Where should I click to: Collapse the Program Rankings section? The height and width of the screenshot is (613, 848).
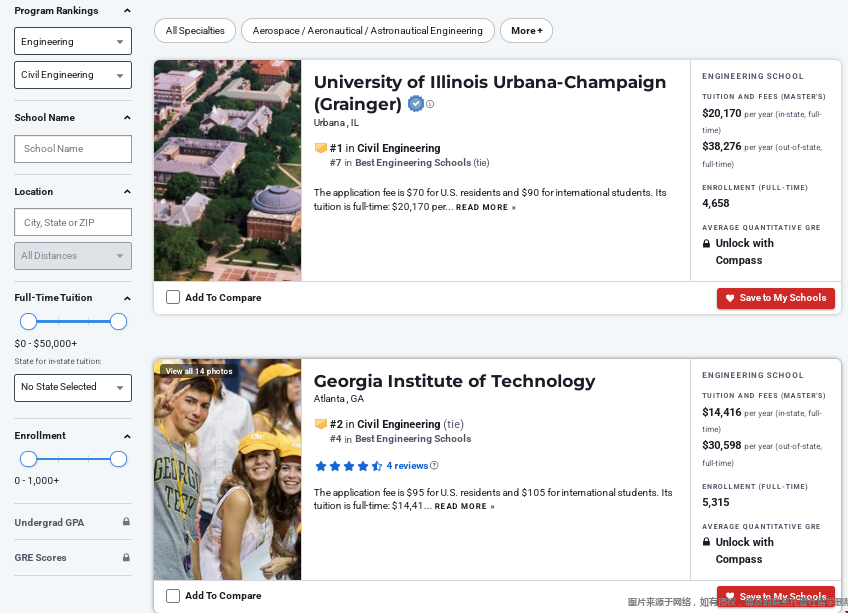click(x=127, y=11)
